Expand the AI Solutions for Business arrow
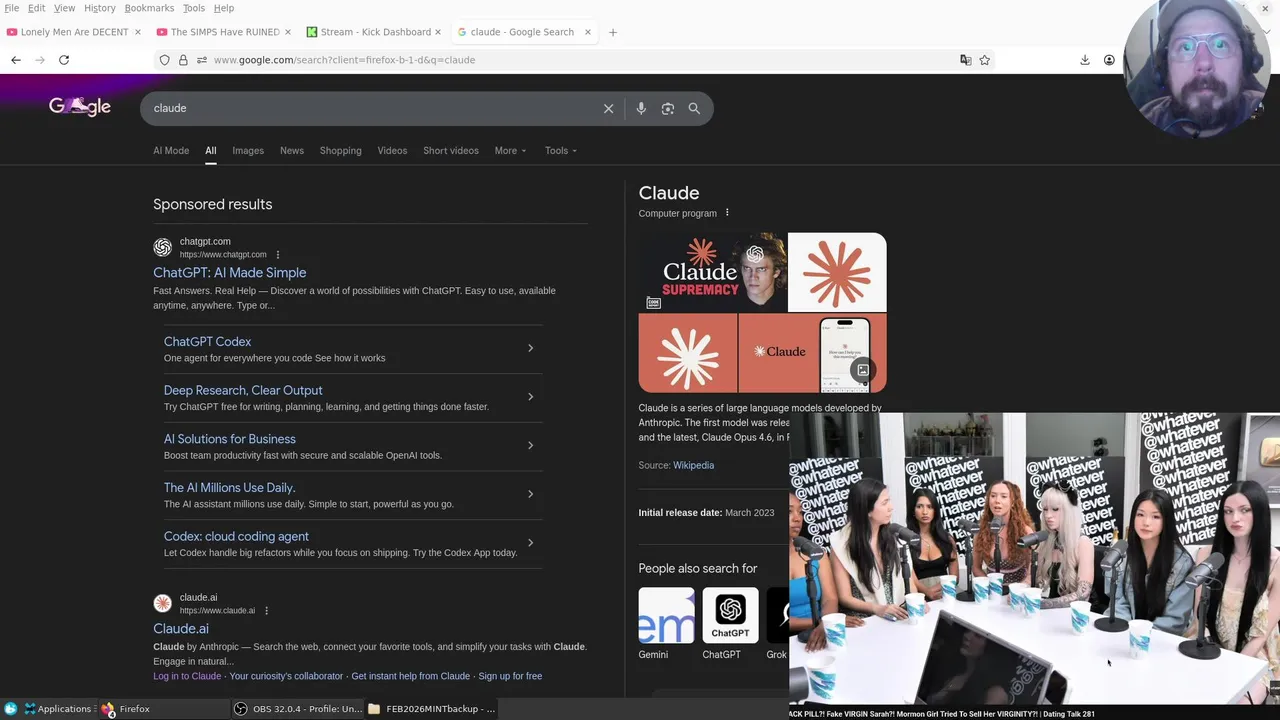Screen dimensions: 1280x720 pos(530,445)
